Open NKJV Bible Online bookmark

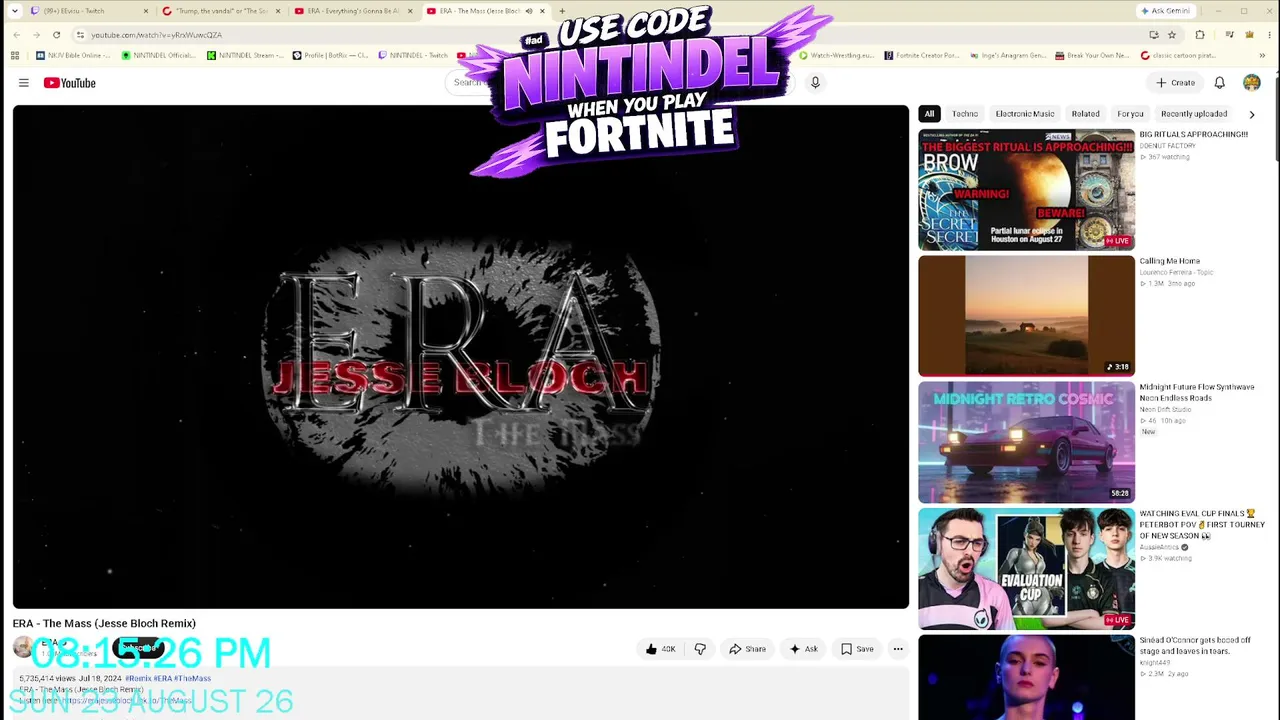[71, 55]
